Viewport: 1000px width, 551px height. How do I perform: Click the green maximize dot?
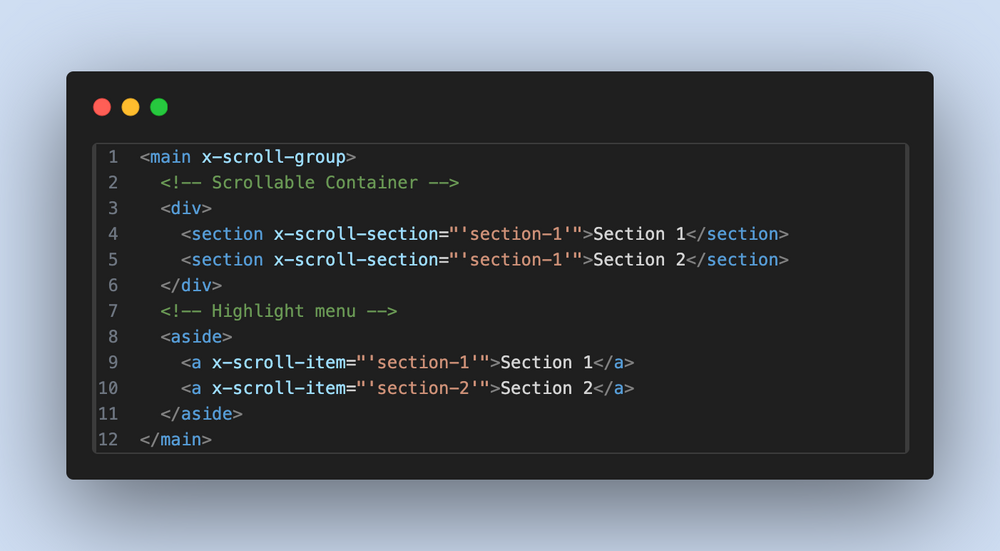click(159, 107)
